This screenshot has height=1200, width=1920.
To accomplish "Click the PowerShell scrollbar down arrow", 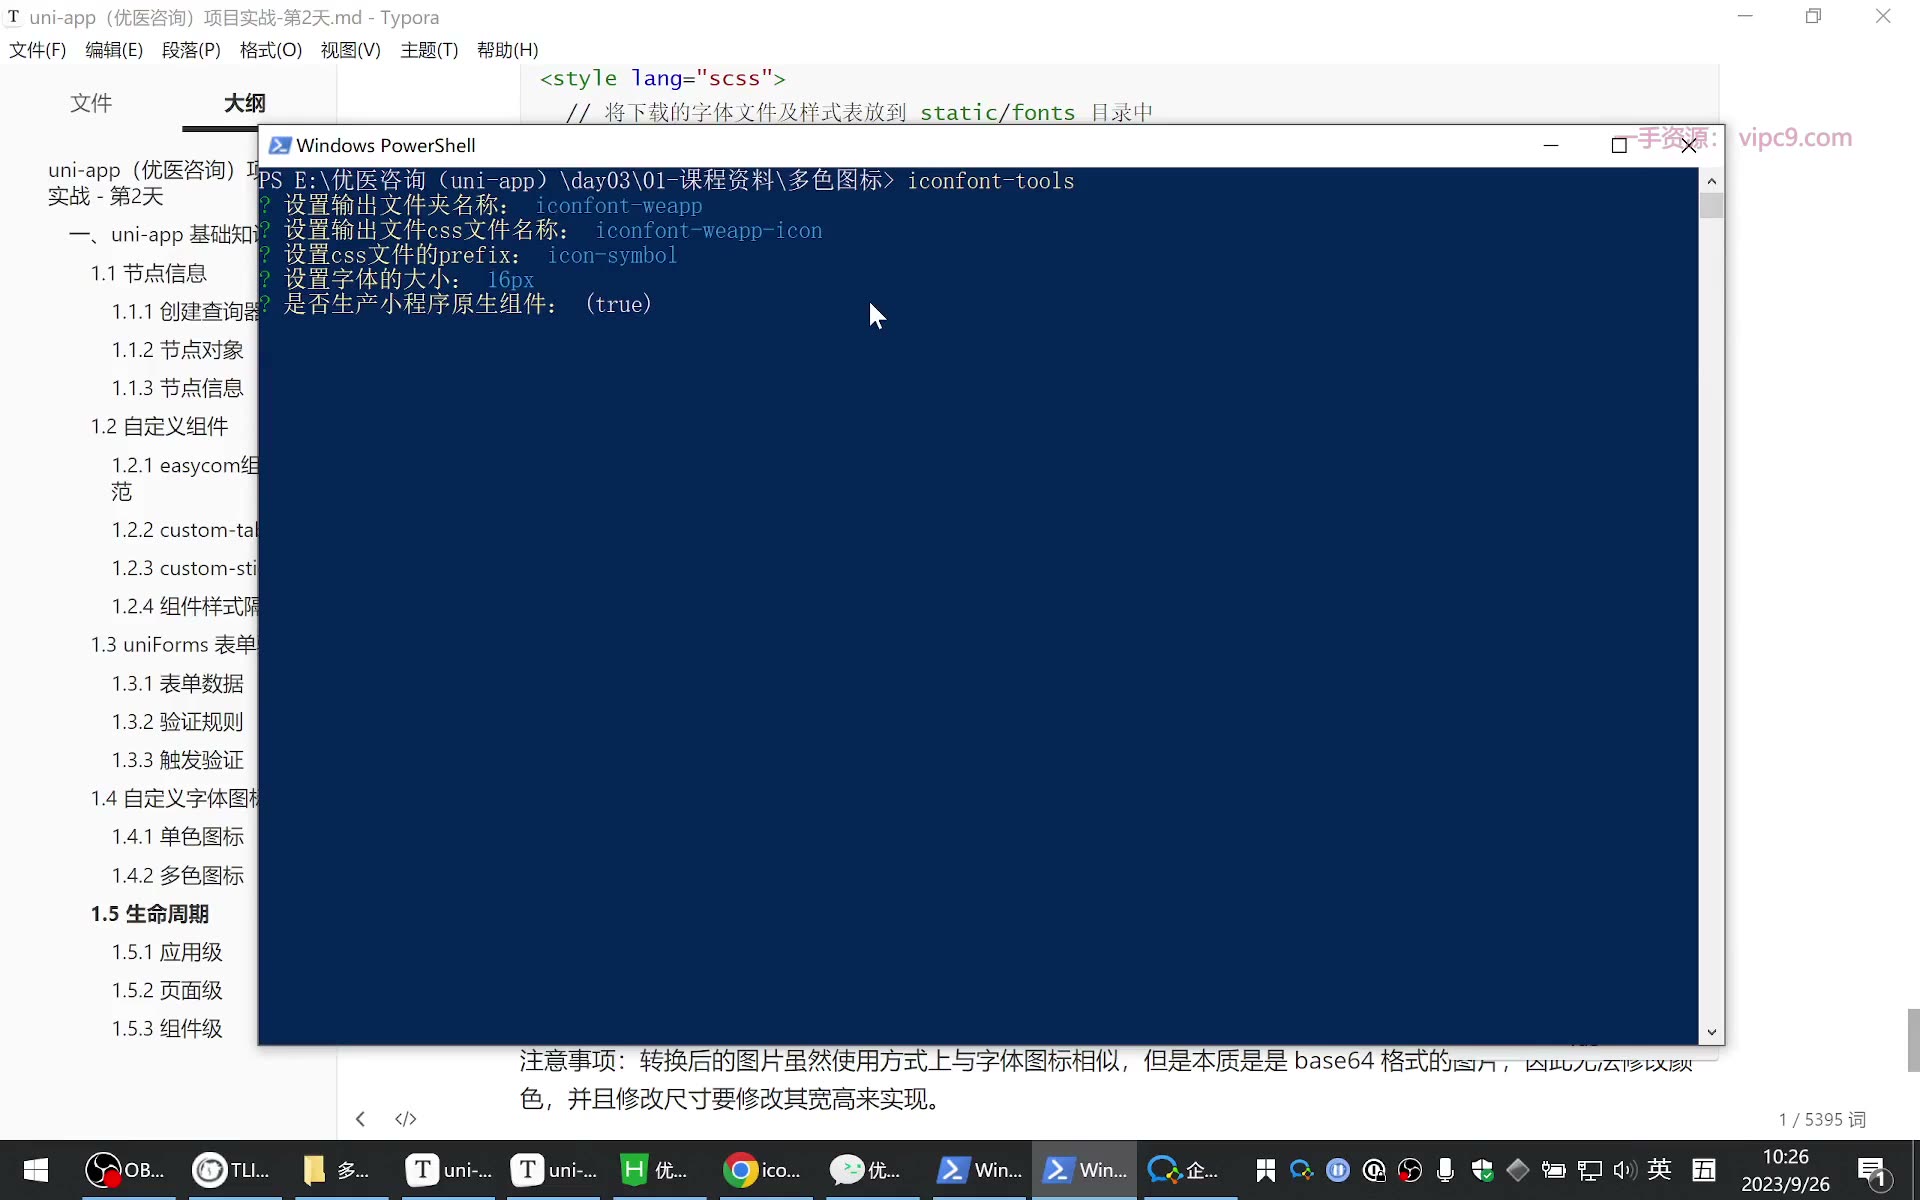I will (1712, 1032).
